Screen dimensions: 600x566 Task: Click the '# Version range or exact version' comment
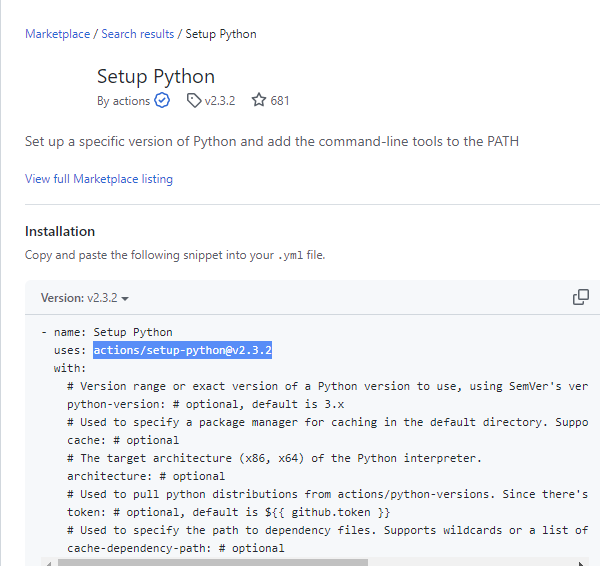[328, 386]
